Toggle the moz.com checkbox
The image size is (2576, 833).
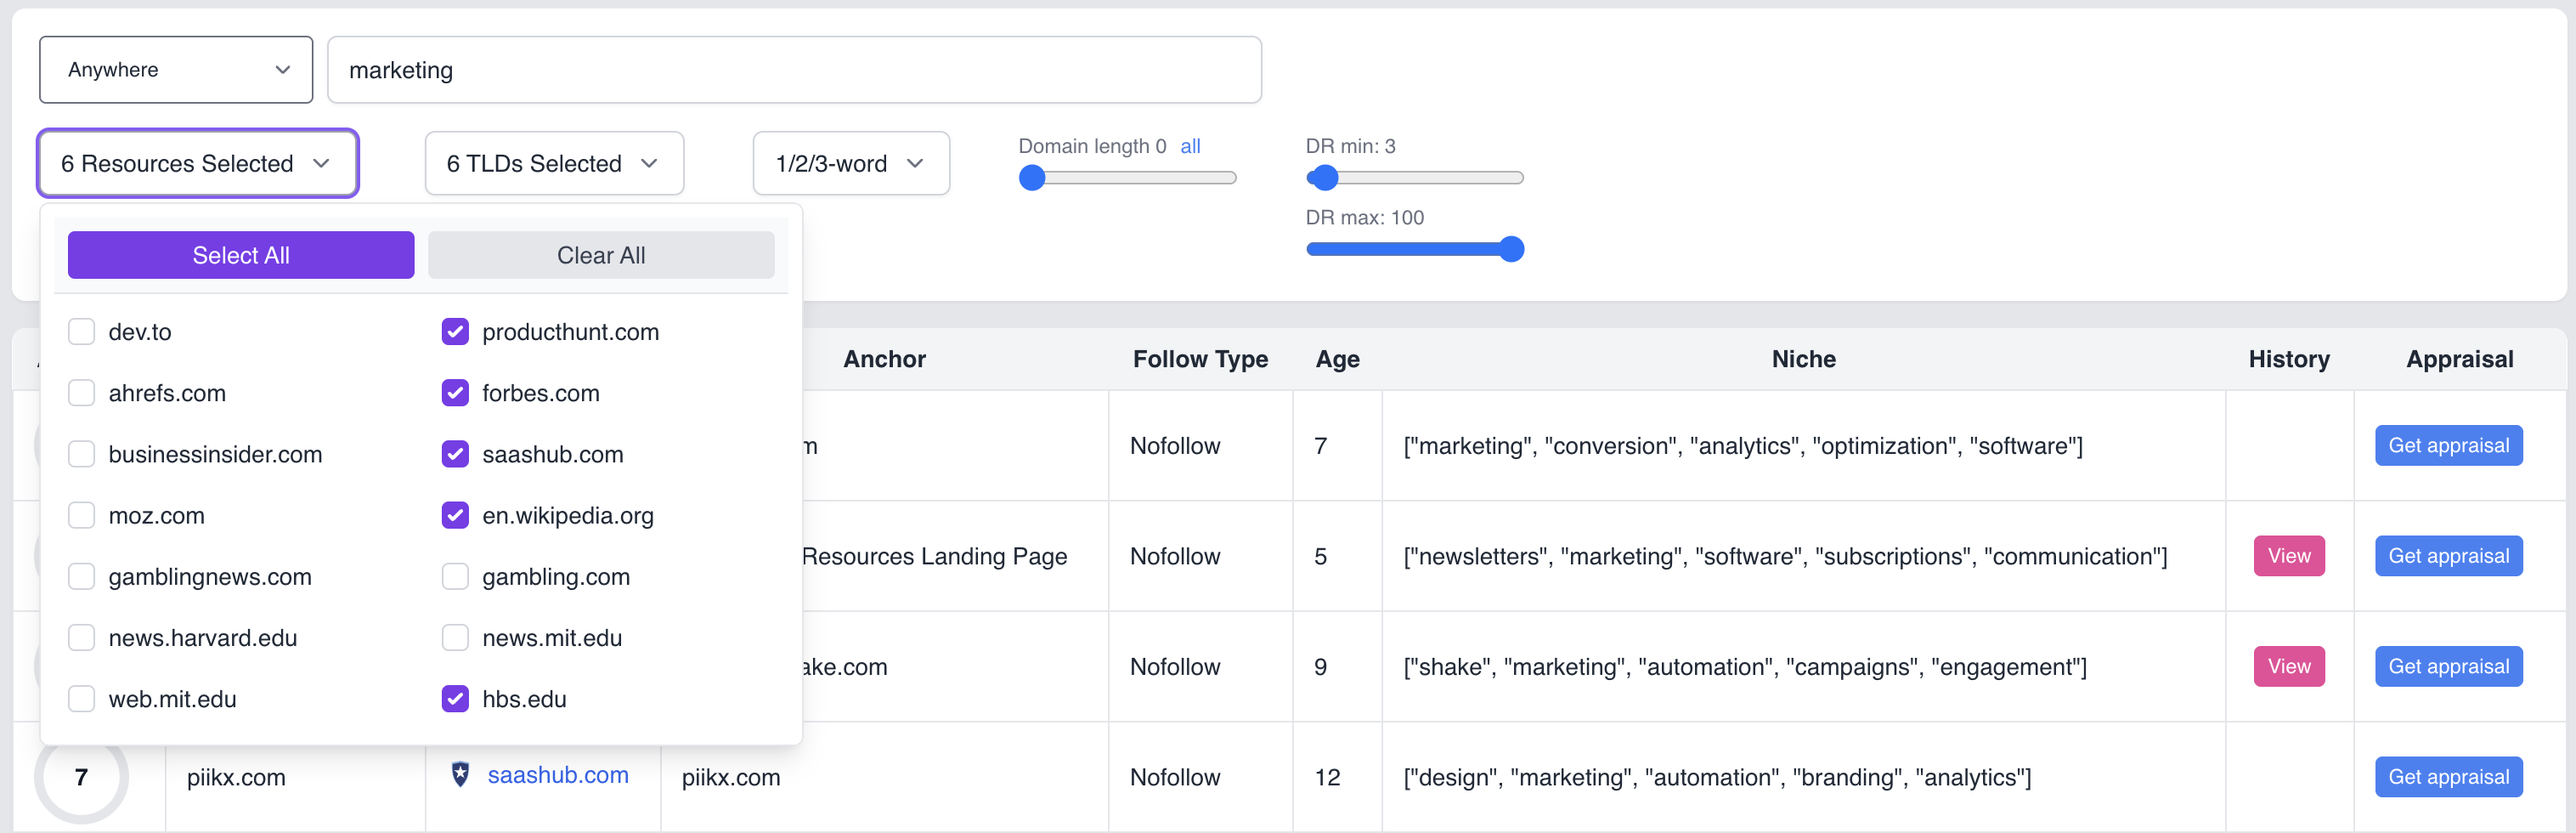(x=82, y=516)
